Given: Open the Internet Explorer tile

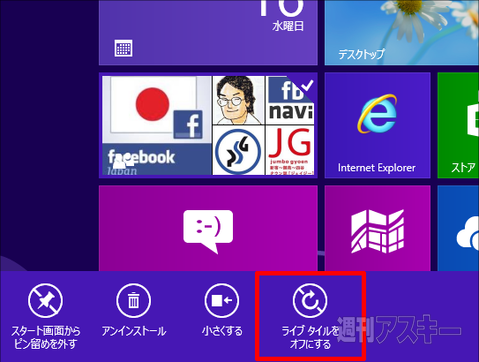Looking at the screenshot, I should pos(377,125).
